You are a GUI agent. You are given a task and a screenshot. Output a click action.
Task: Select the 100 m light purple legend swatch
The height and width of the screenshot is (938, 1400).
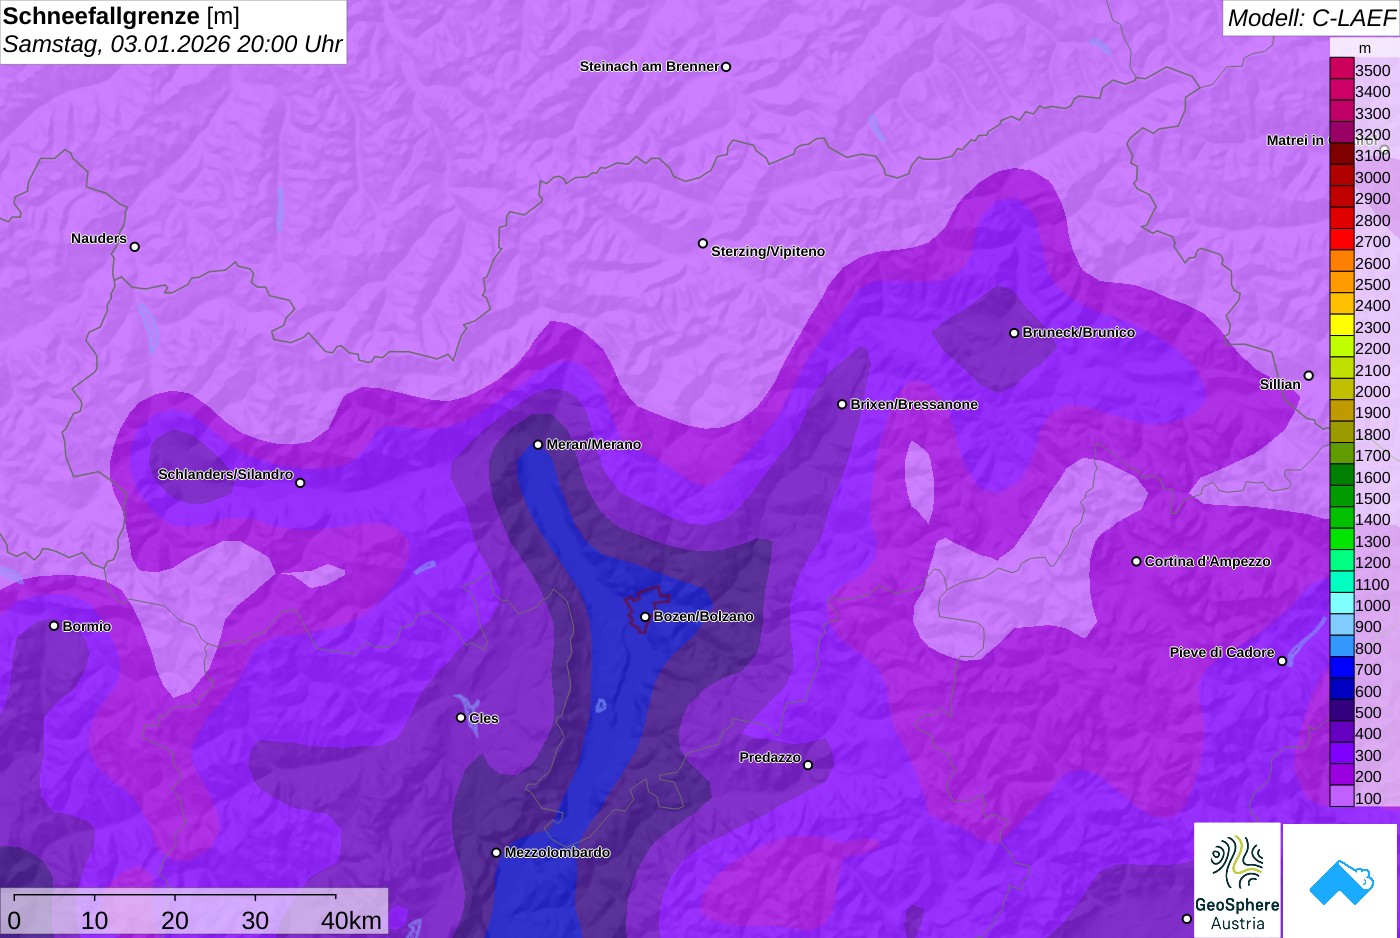pyautogui.click(x=1341, y=797)
